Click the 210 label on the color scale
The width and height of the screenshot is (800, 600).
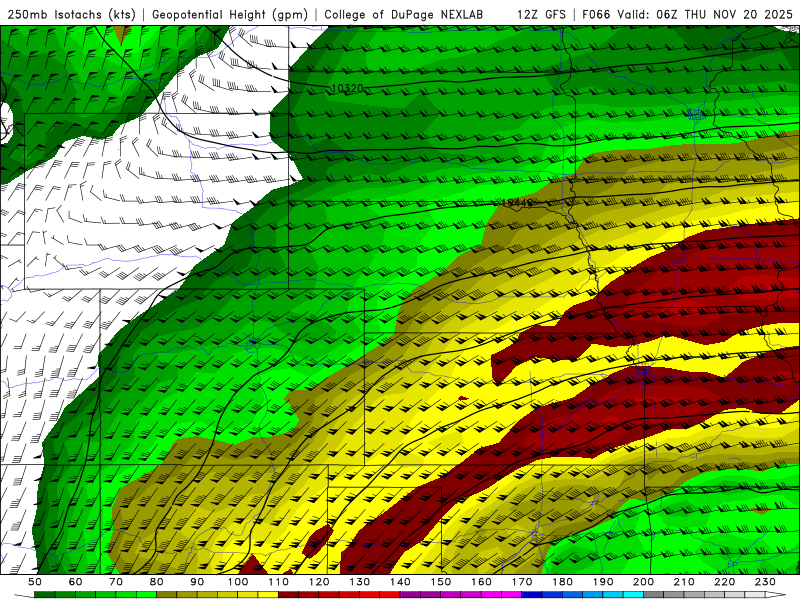(x=684, y=582)
